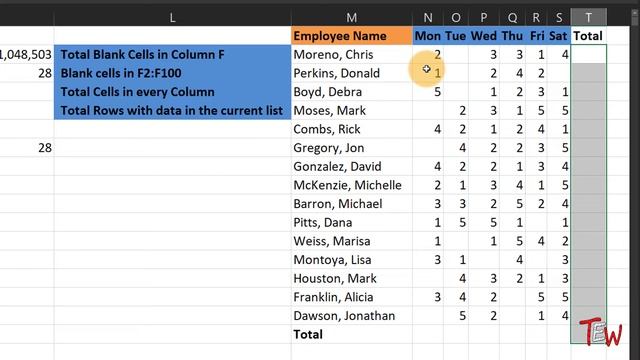This screenshot has width=640, height=360.
Task: Select the 'Moses, Mark' cell
Action: [x=351, y=111]
